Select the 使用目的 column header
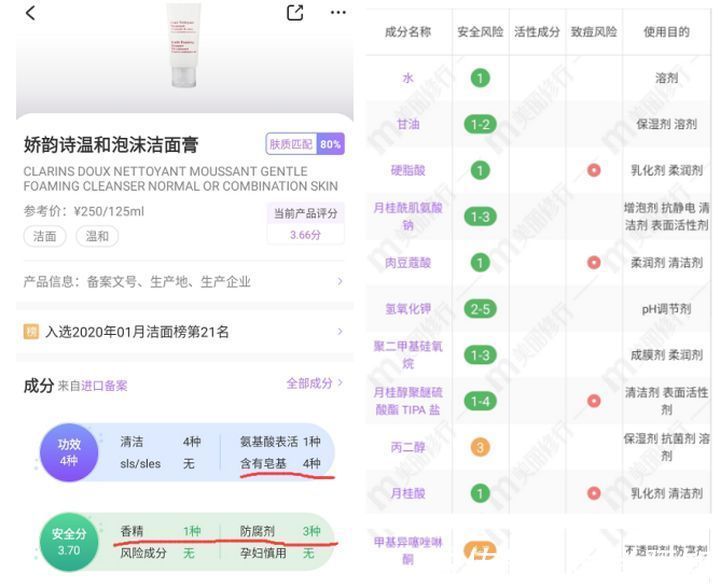This screenshot has width=720, height=587. [x=666, y=32]
